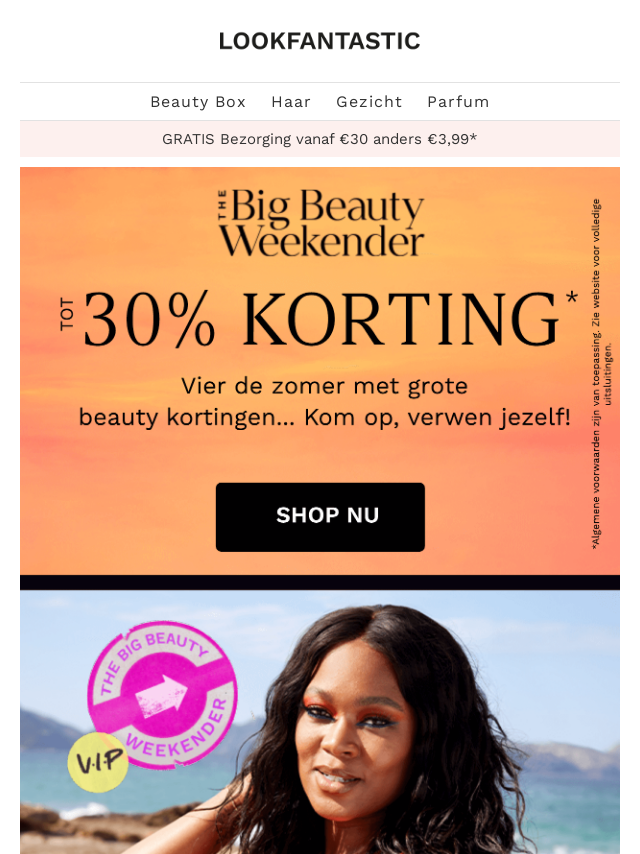Open the vertical Algemene voorwaarden terms text
This screenshot has height=854, width=640.
click(601, 374)
